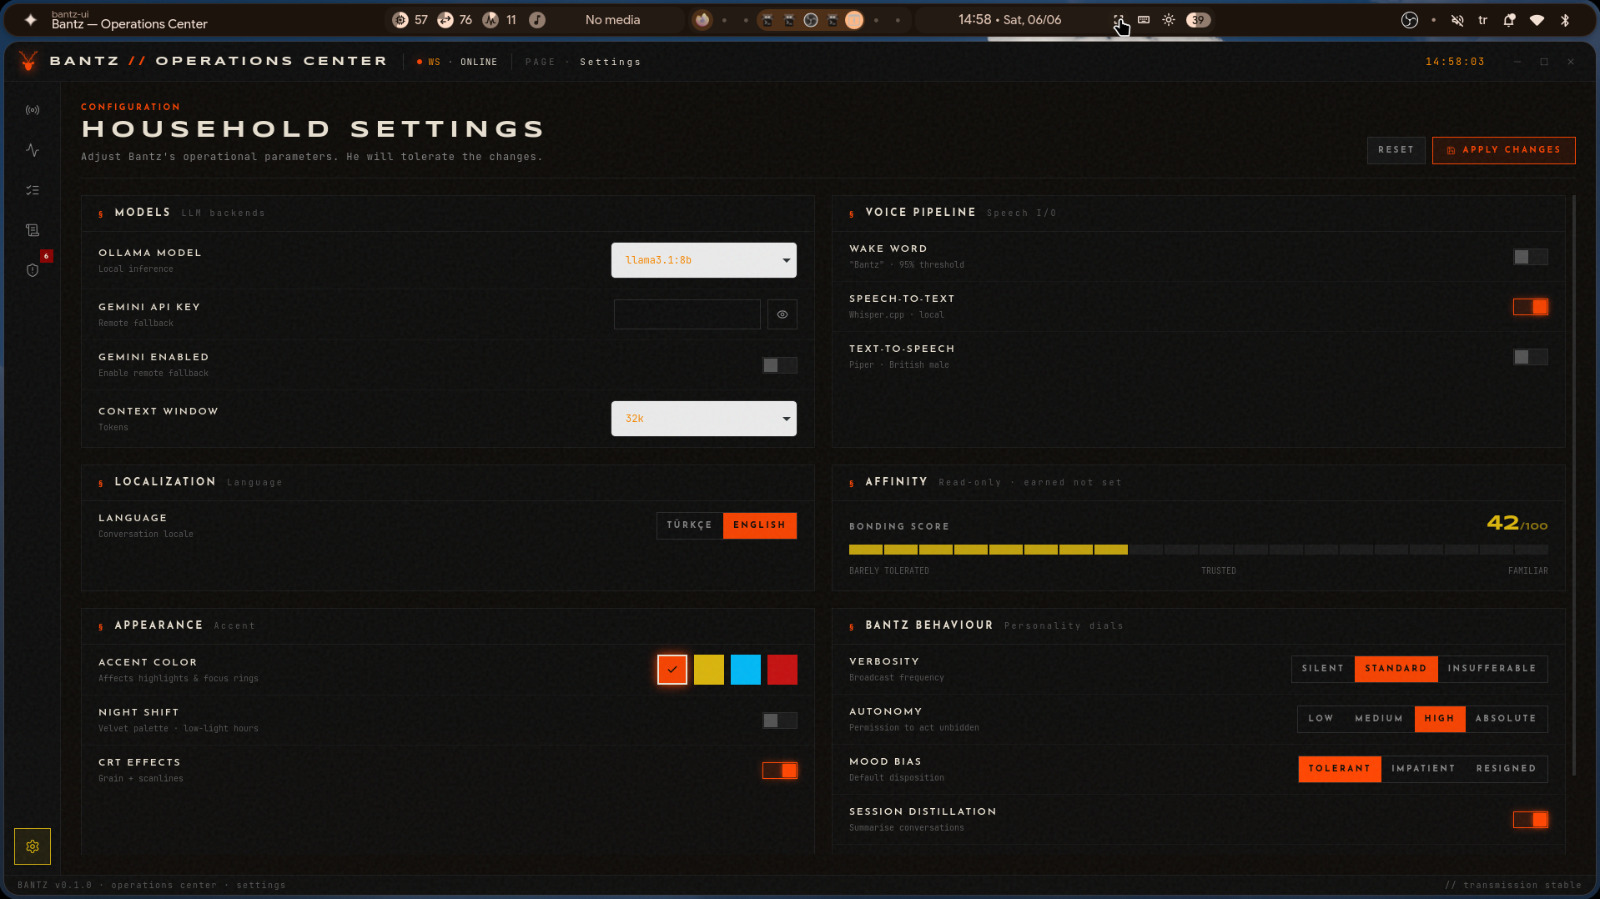
Task: Click the 'Settings' page breadcrumb
Action: tap(610, 62)
